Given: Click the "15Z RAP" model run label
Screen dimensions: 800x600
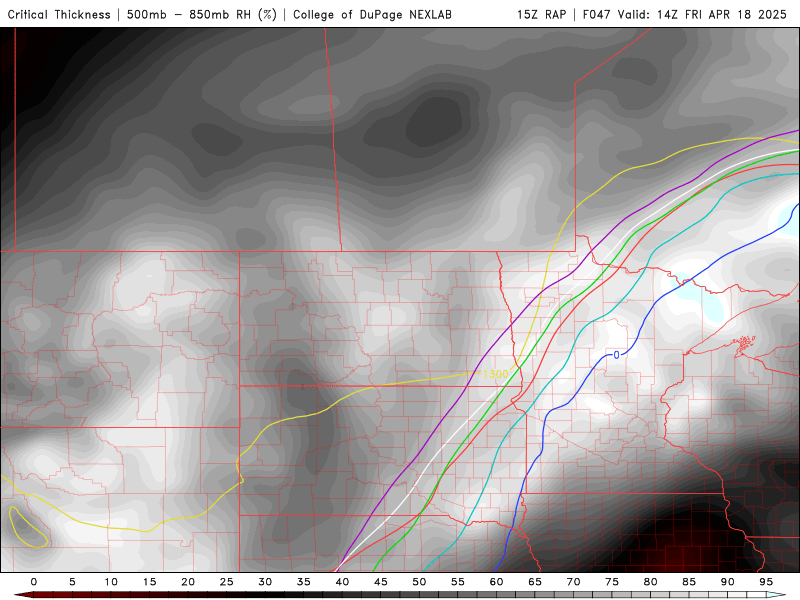Looking at the screenshot, I should point(541,14).
